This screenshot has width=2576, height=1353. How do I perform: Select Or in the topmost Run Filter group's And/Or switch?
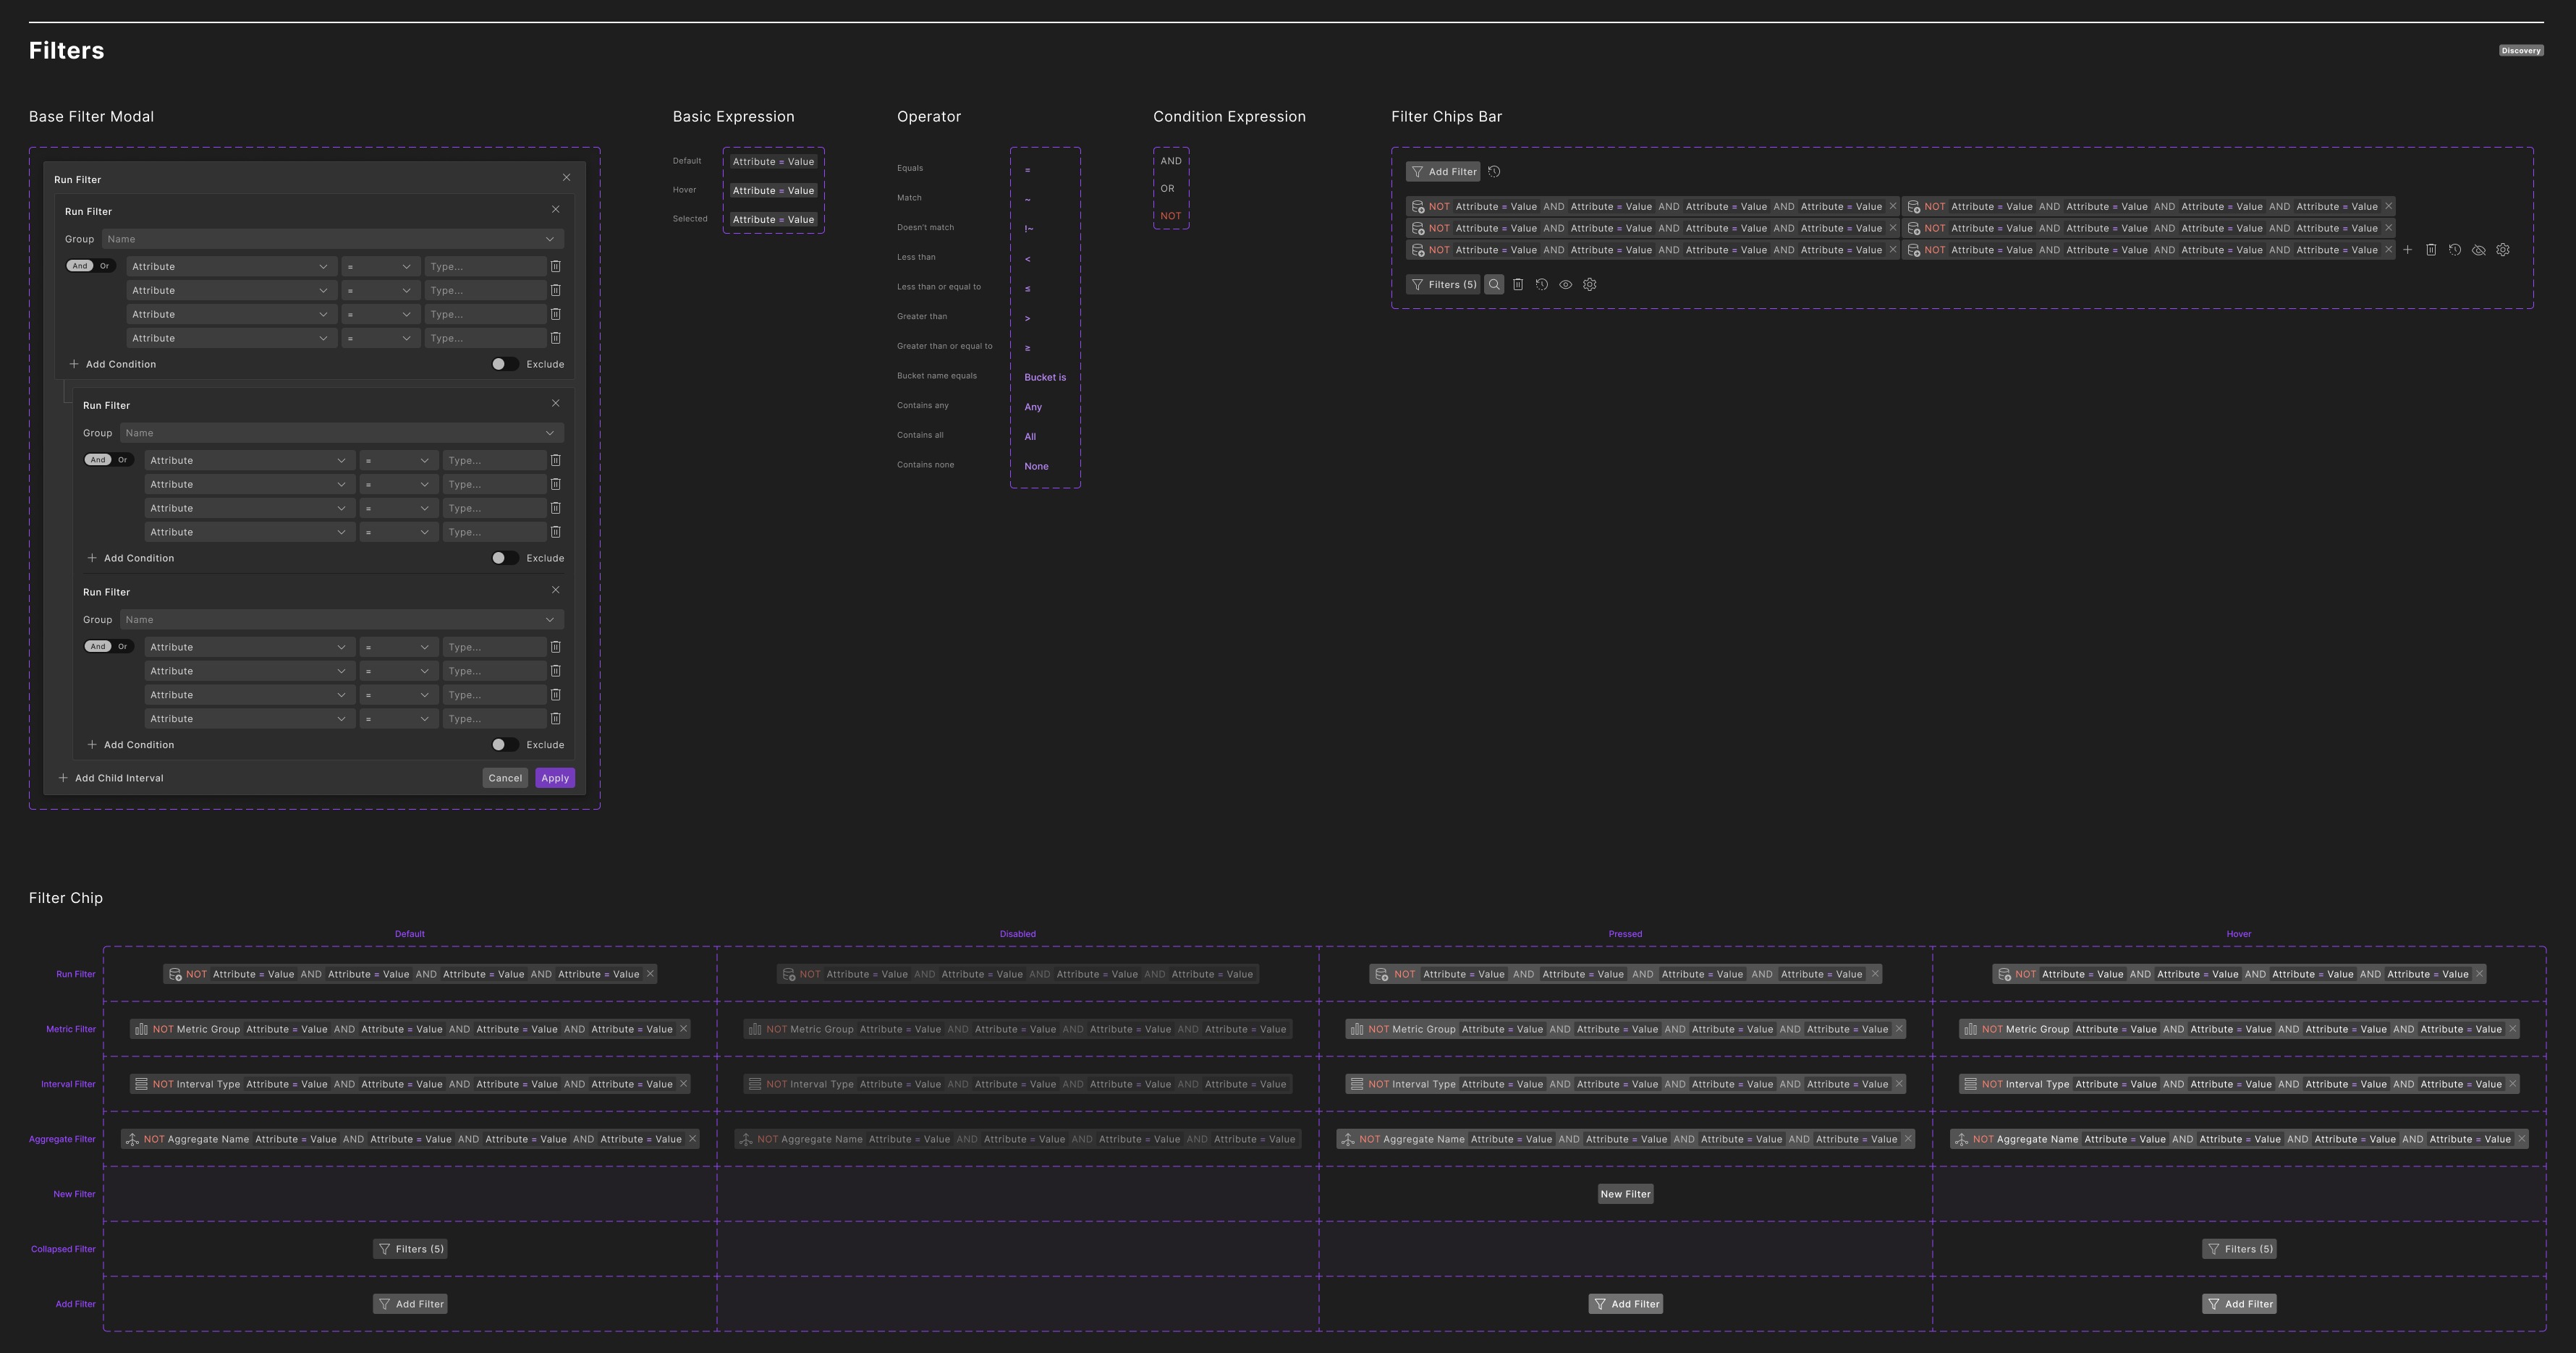tap(104, 266)
